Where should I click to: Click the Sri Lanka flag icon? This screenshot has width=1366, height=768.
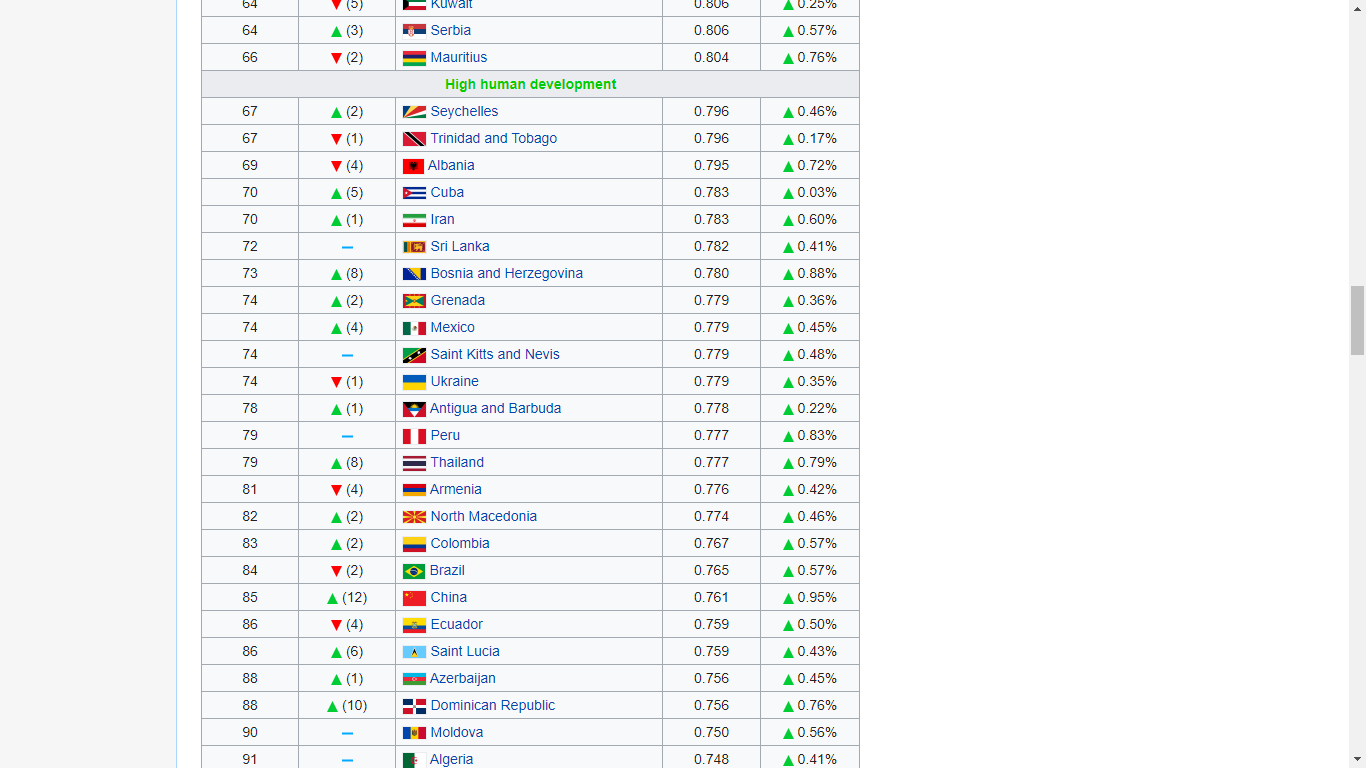click(x=414, y=247)
